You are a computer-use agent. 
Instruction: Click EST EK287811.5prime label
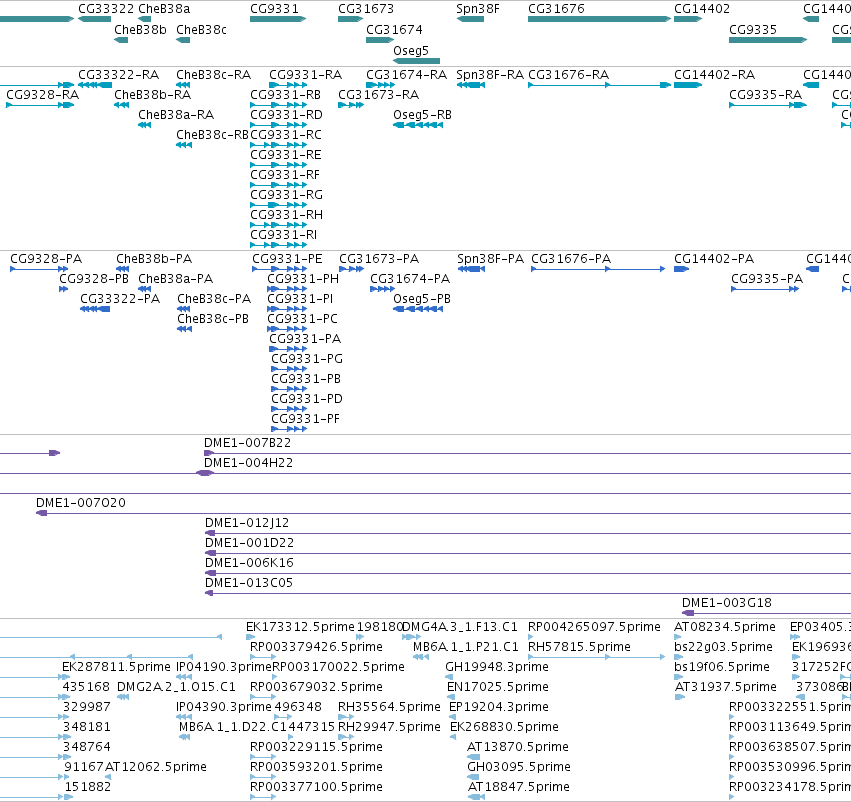pyautogui.click(x=116, y=667)
